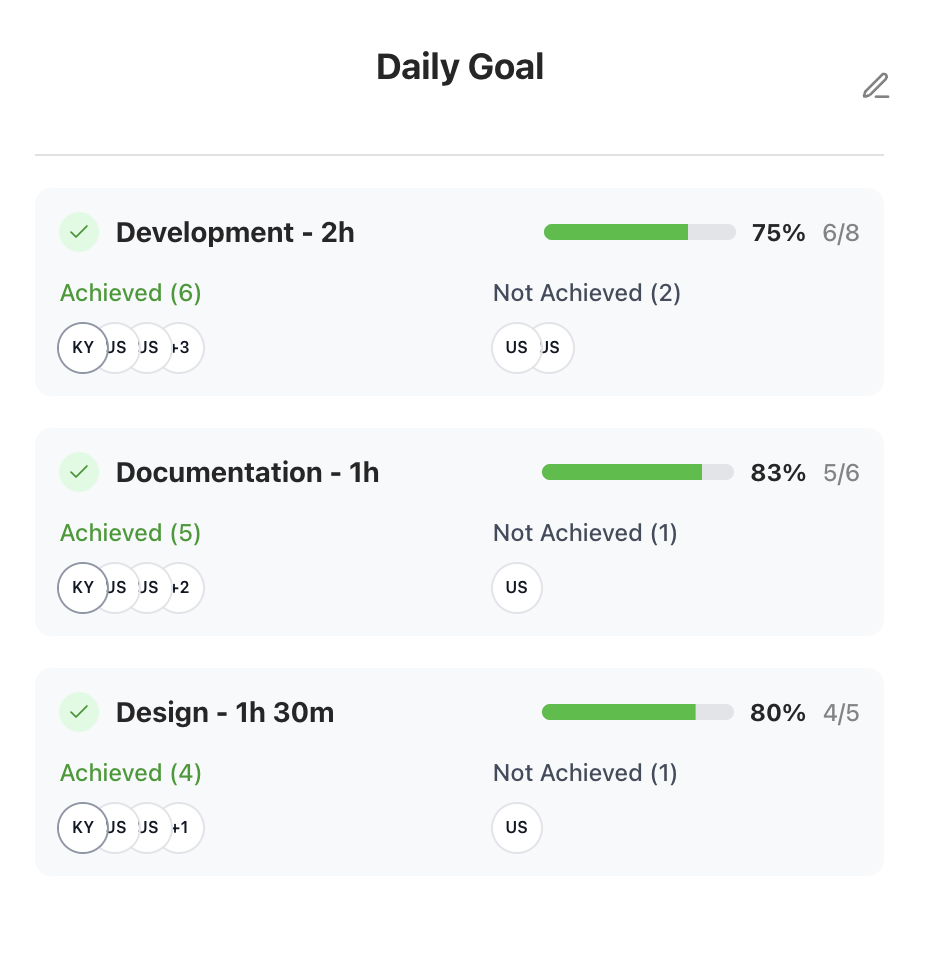
Task: Select the Achieved (6) label
Action: [130, 293]
